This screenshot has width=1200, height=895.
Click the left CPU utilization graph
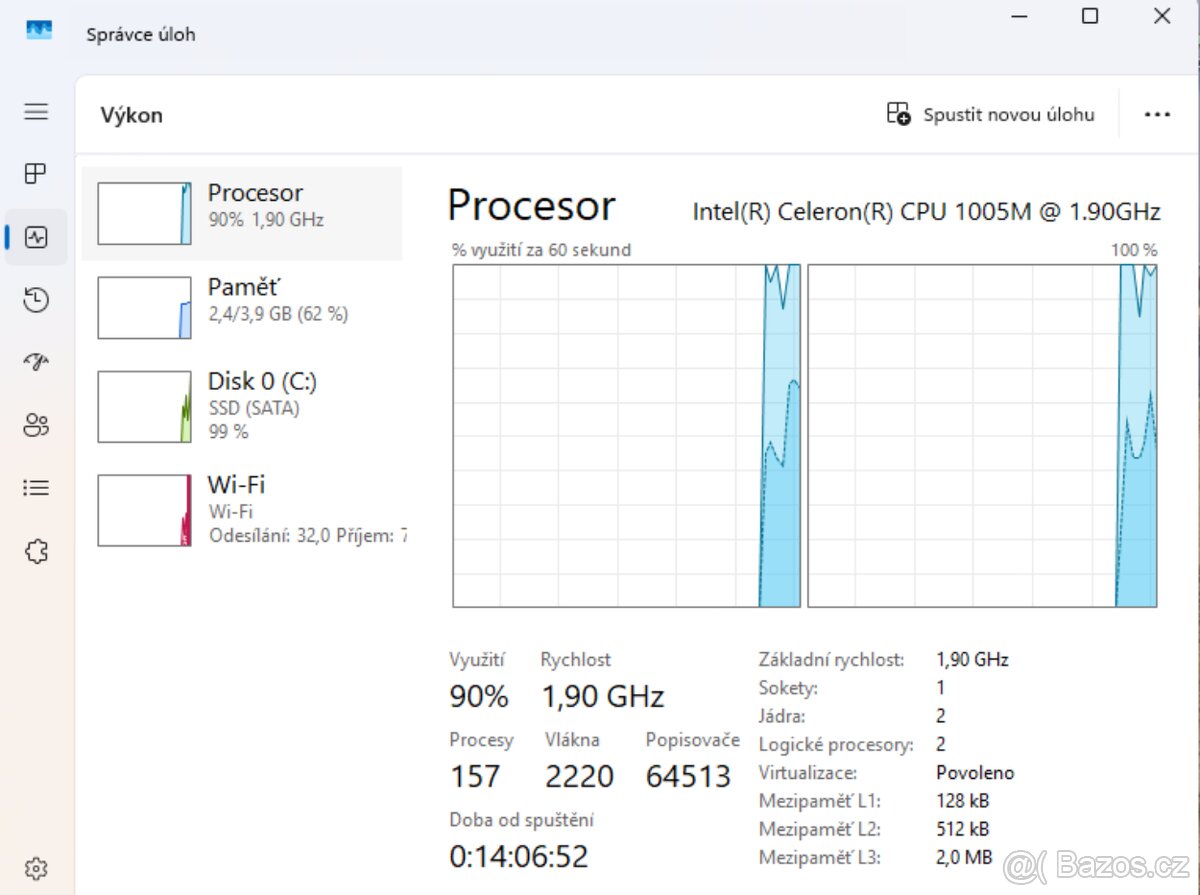click(x=627, y=435)
